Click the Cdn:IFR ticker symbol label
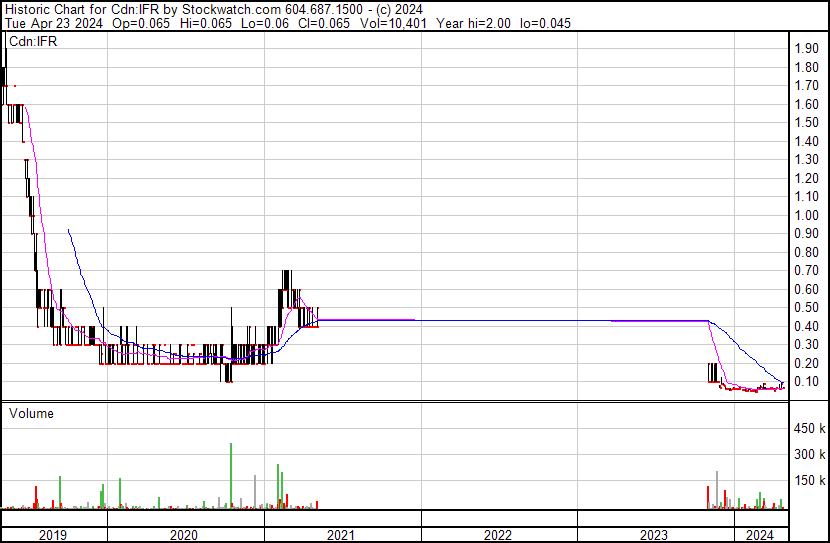Viewport: 830px width, 543px height. click(34, 43)
